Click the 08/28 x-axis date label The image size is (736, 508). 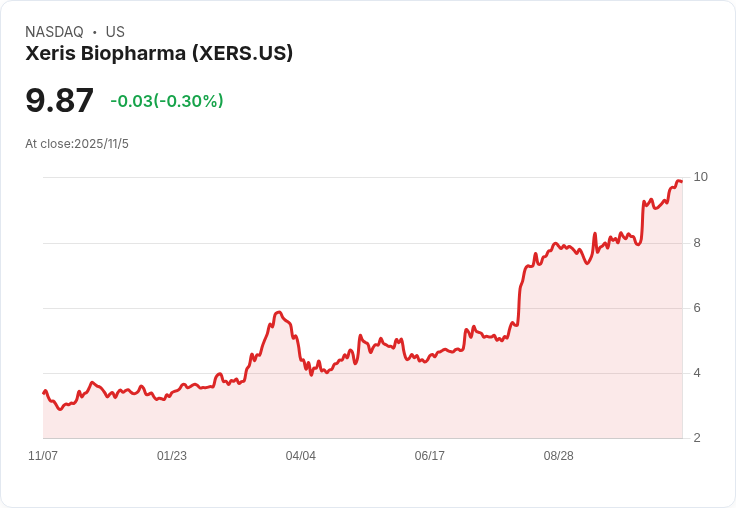(558, 456)
